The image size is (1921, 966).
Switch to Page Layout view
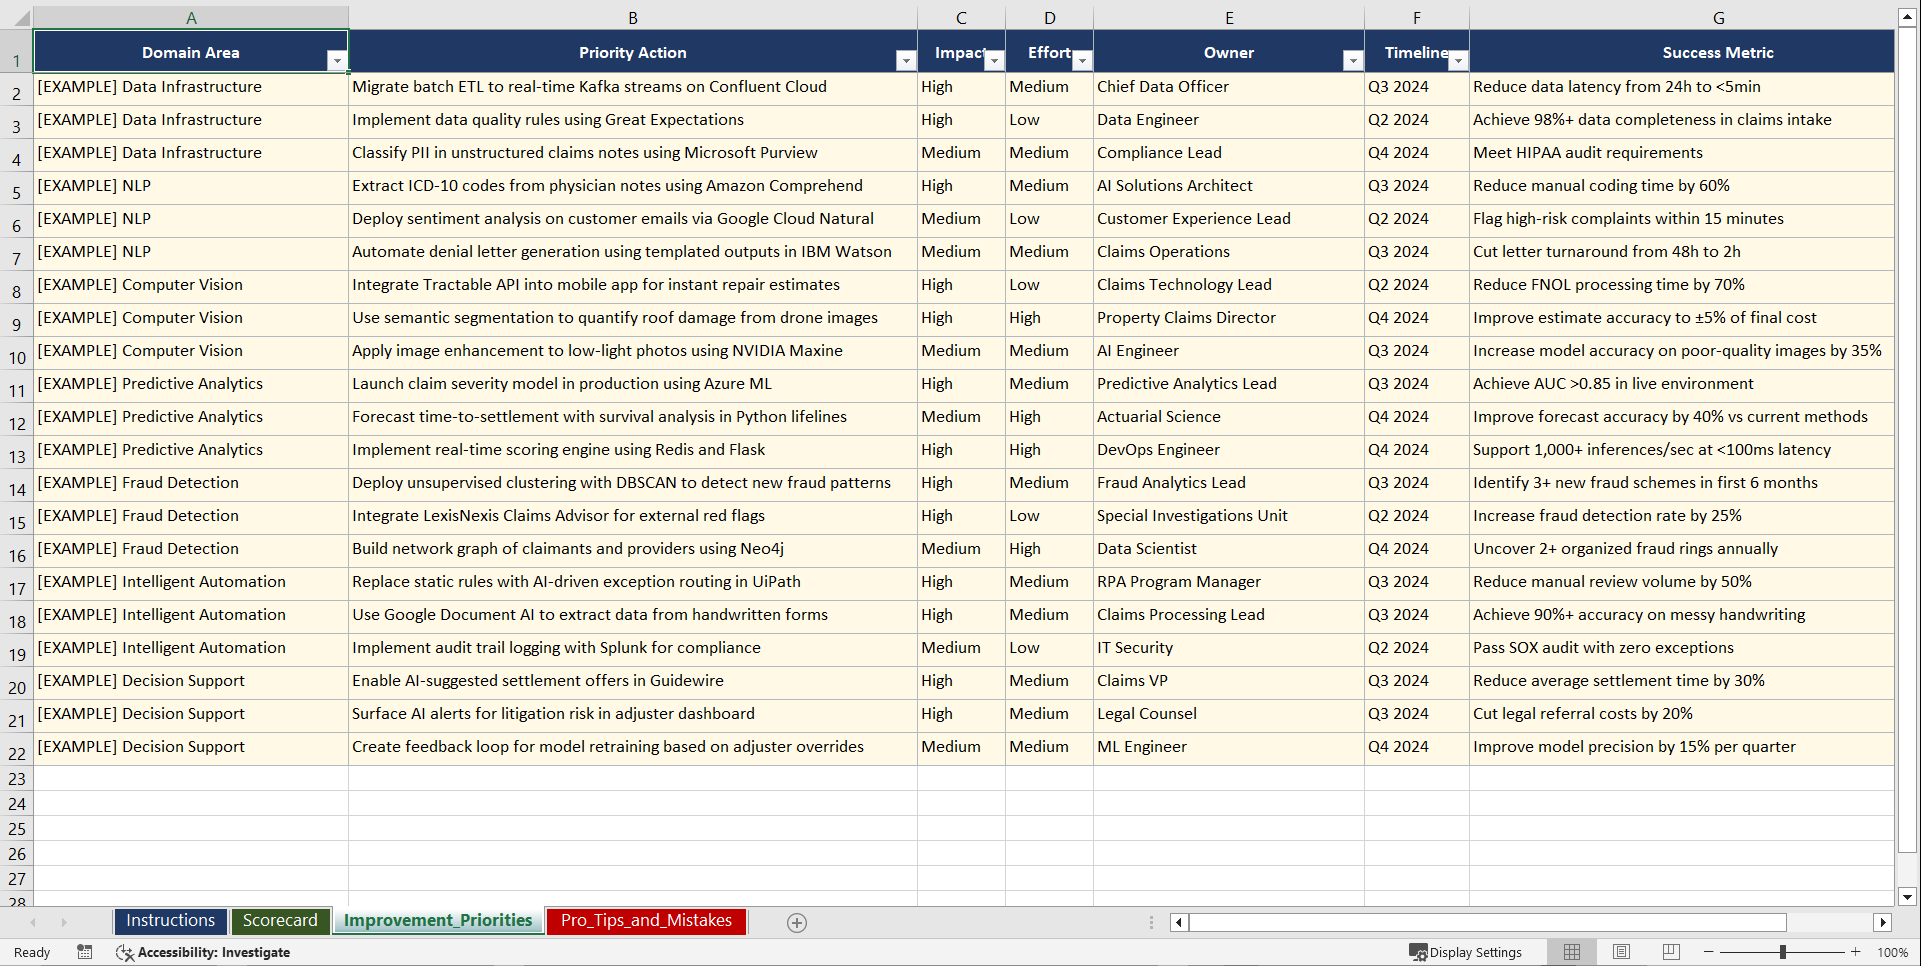click(1620, 952)
